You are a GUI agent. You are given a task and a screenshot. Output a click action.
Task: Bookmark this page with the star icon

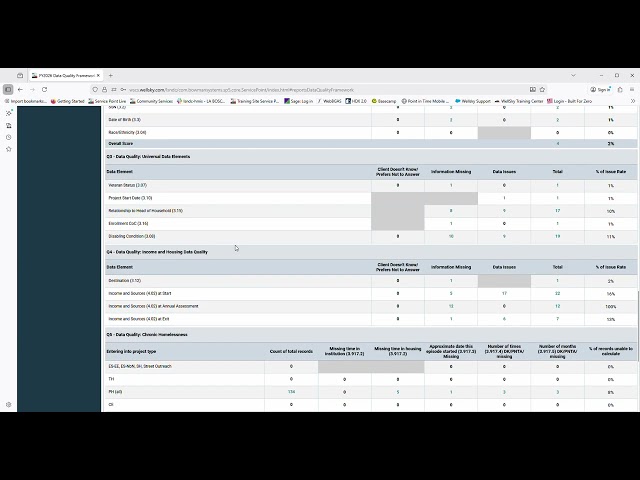[x=542, y=89]
